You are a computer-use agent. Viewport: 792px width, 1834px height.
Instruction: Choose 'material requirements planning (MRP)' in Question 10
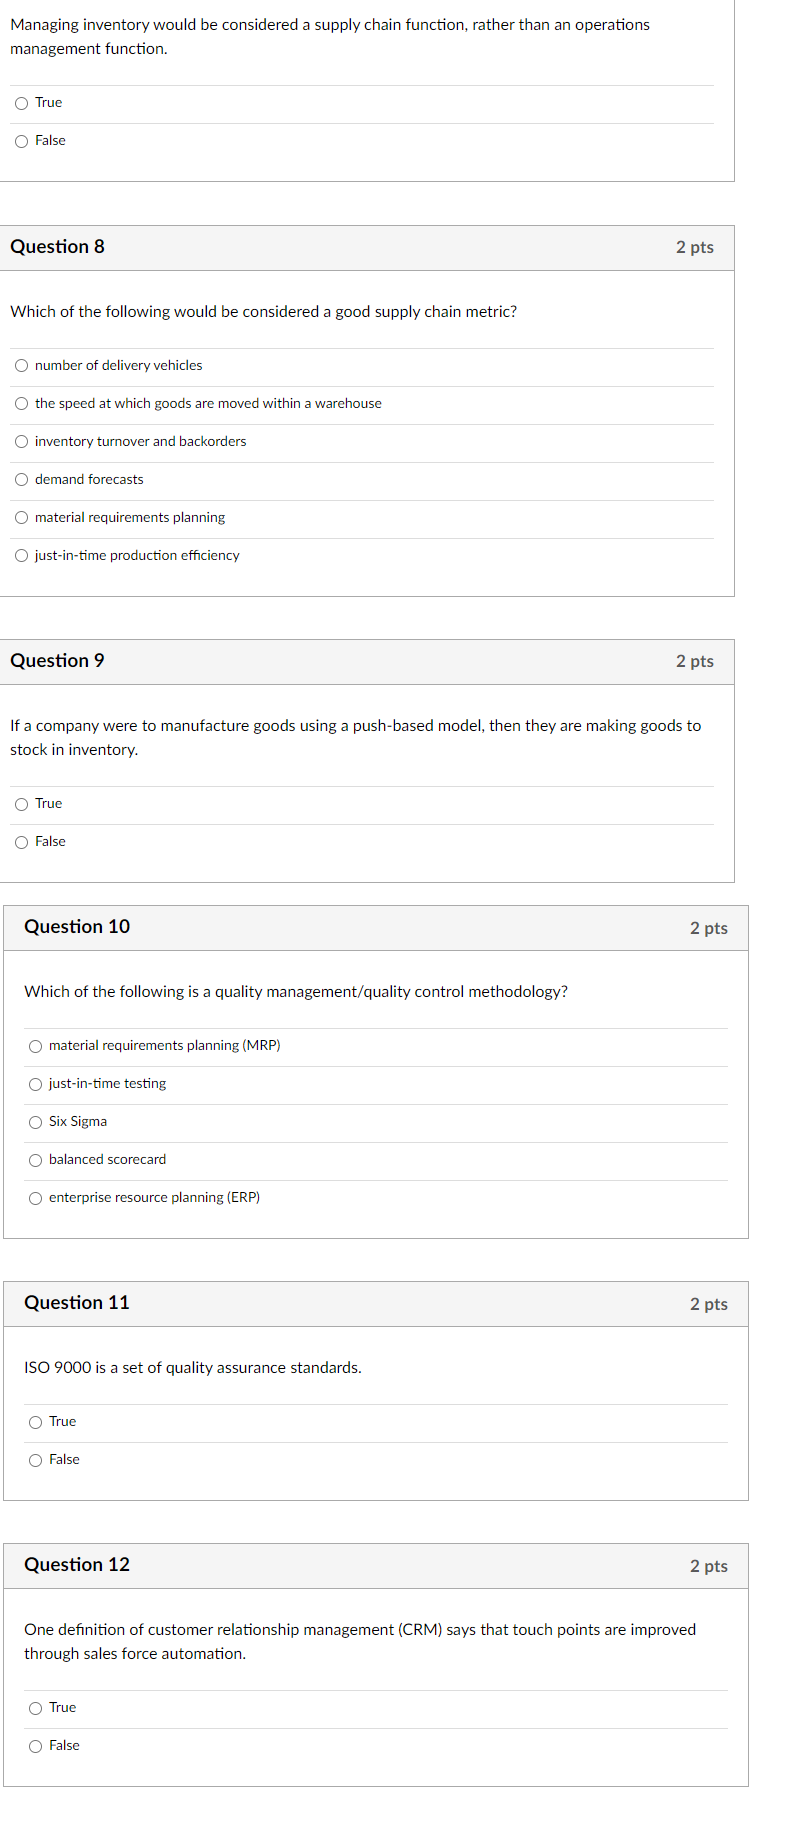(x=36, y=1046)
